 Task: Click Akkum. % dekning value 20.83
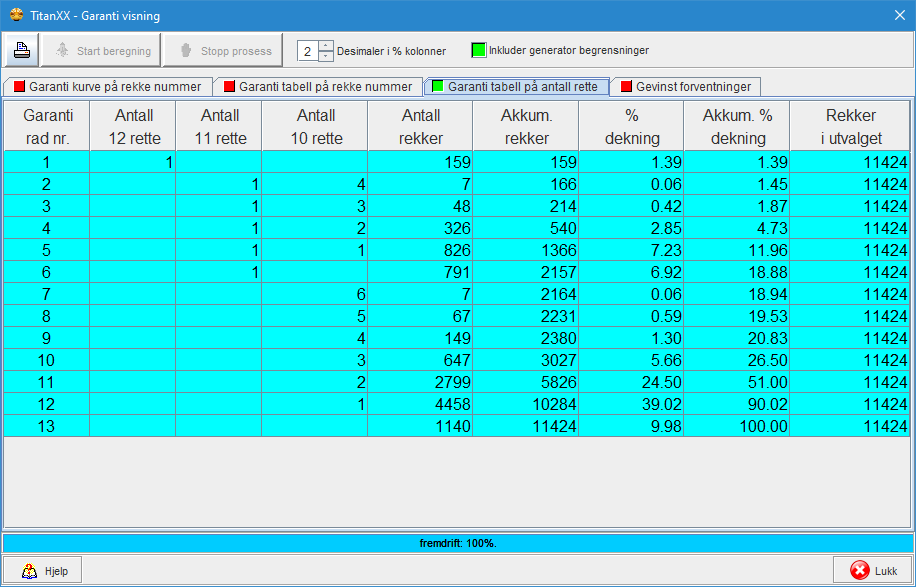(x=737, y=338)
